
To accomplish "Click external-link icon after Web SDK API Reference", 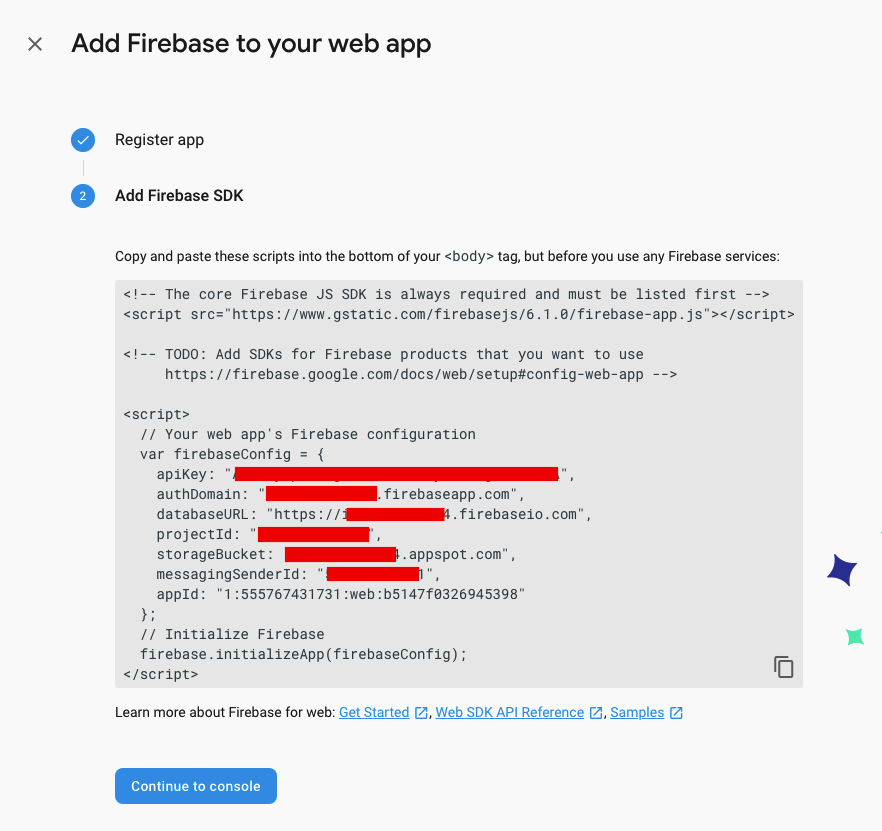I will 596,713.
